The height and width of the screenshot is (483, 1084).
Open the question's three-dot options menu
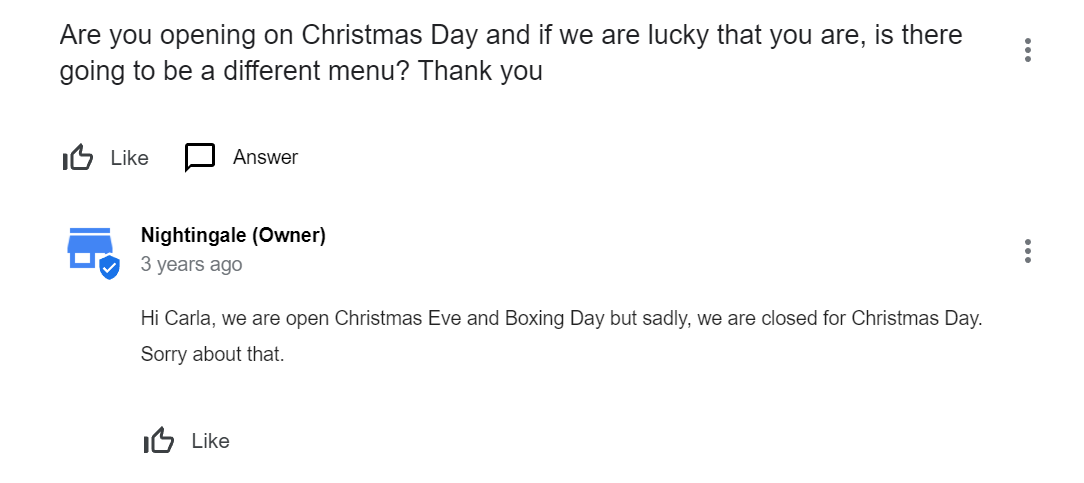point(1027,50)
